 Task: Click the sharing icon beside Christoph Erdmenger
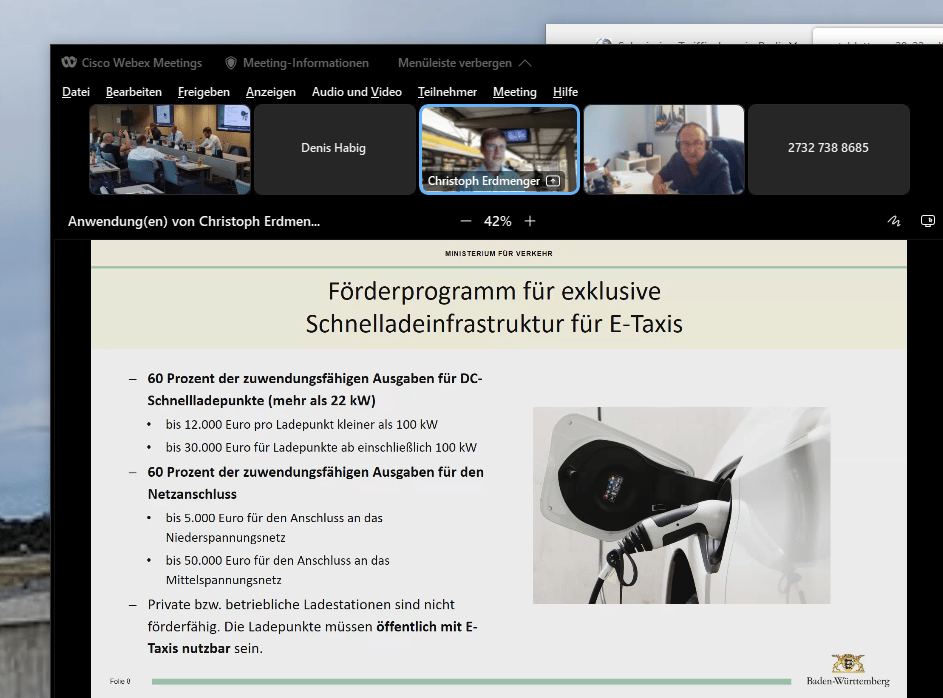(x=553, y=181)
